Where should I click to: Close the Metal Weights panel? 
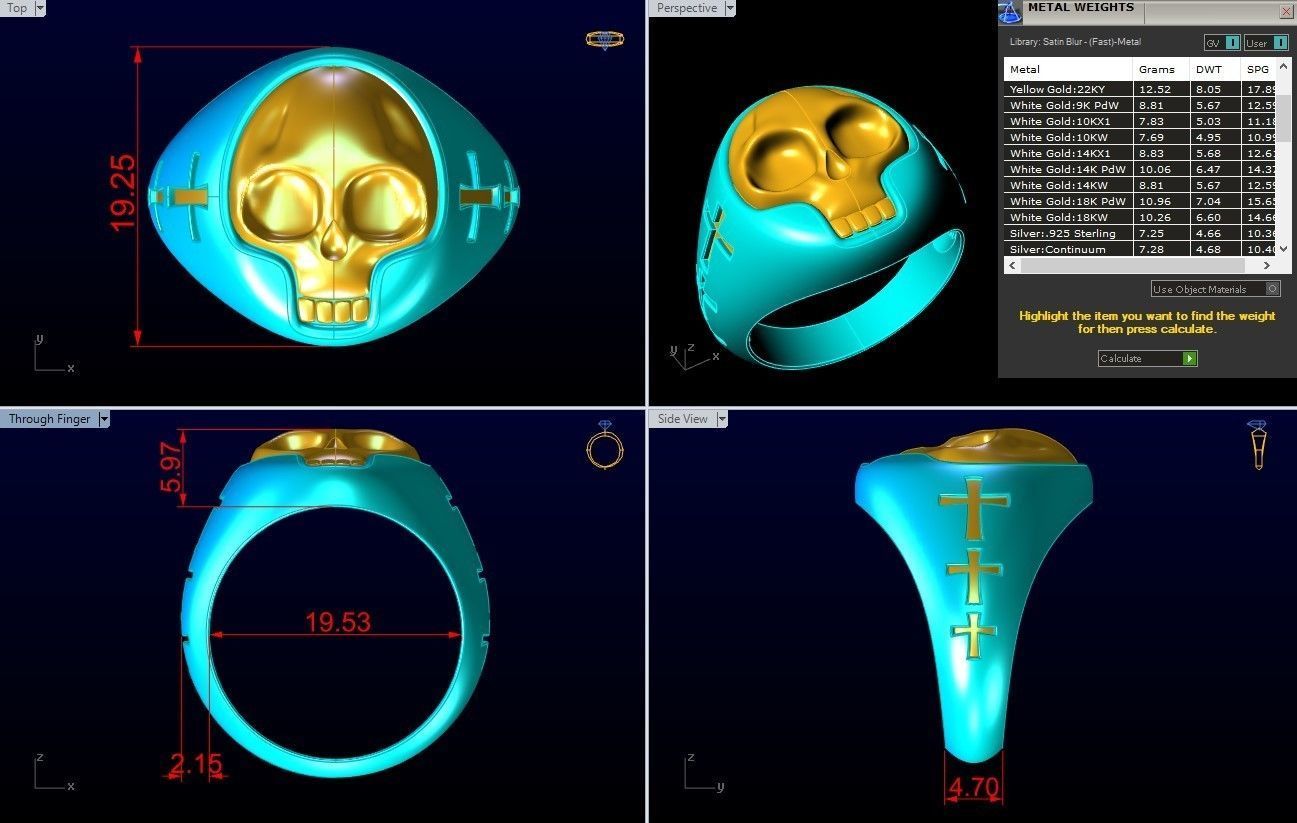point(1286,11)
